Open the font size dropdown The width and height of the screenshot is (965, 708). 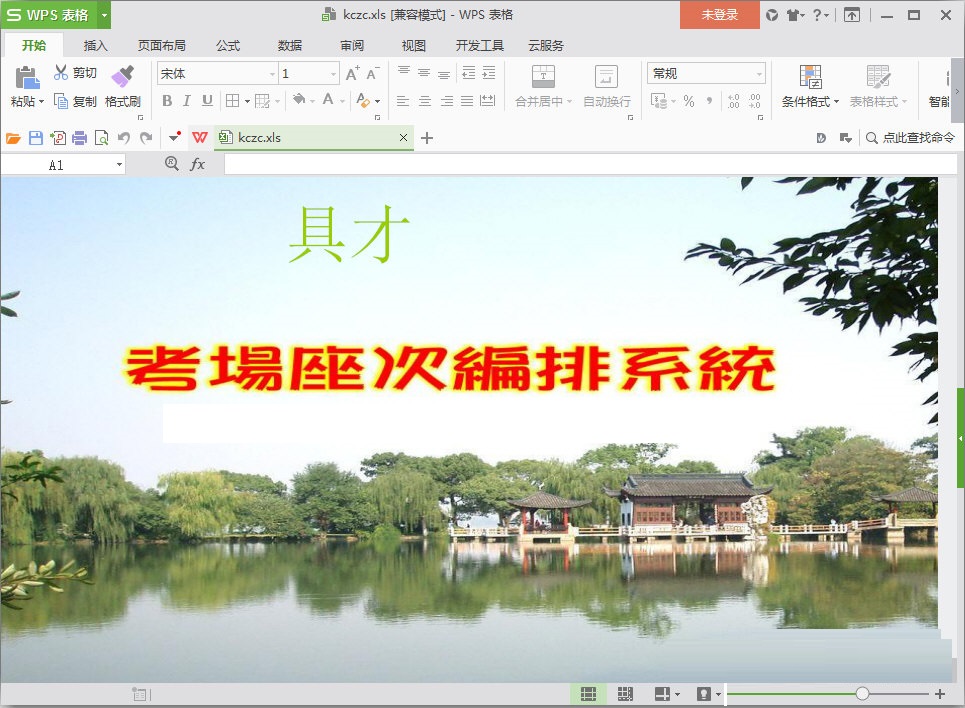tap(333, 74)
